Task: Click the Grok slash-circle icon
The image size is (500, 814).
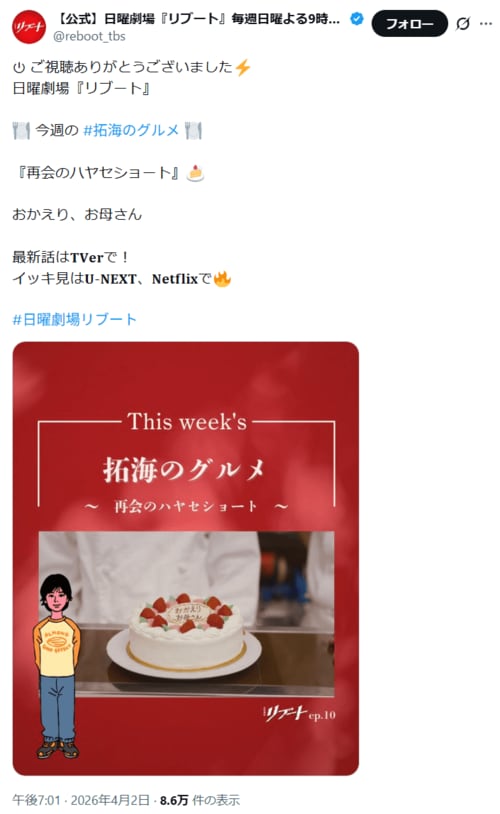Action: (463, 23)
